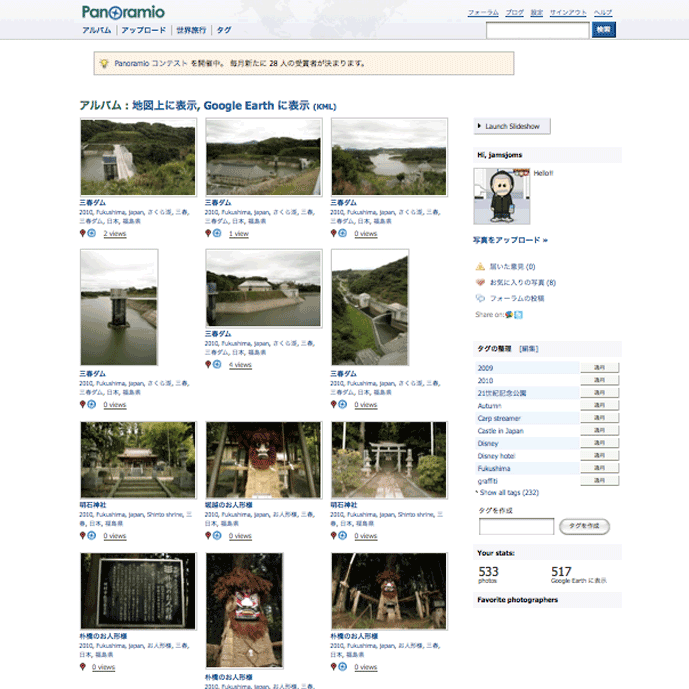The width and height of the screenshot is (689, 689).
Task: Open Google Earth に表示 link in the heading
Action: coord(257,105)
